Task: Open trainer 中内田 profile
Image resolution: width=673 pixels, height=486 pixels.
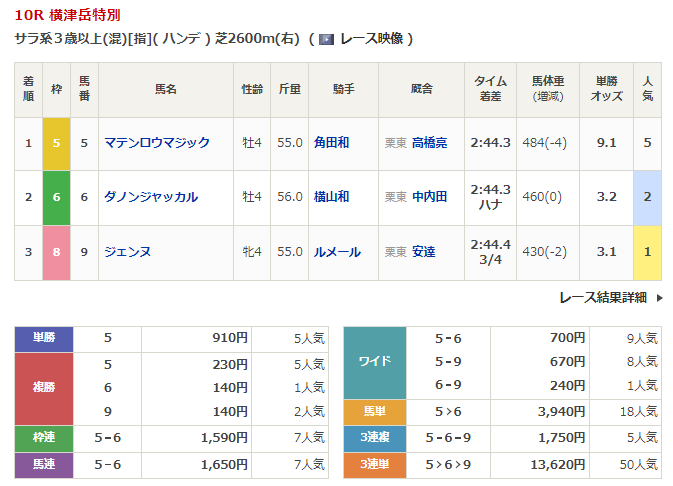Action: [x=429, y=197]
